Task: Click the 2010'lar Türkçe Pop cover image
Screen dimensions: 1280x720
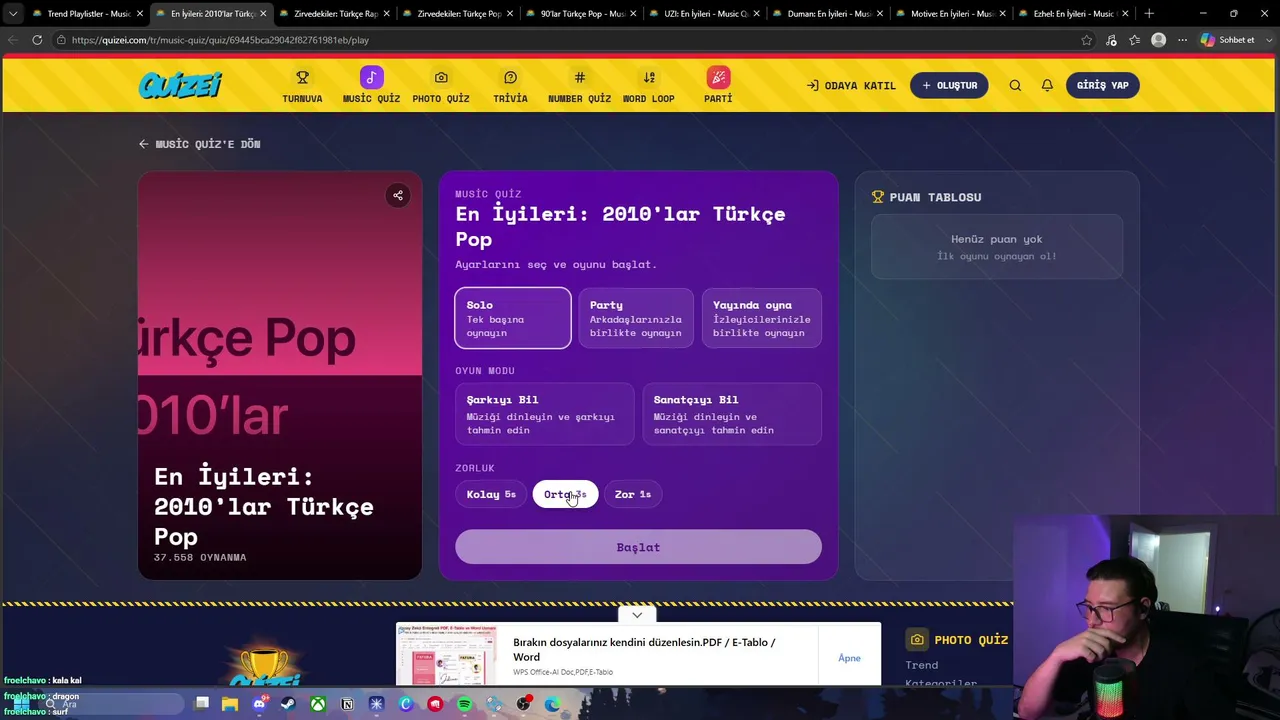Action: 280,376
